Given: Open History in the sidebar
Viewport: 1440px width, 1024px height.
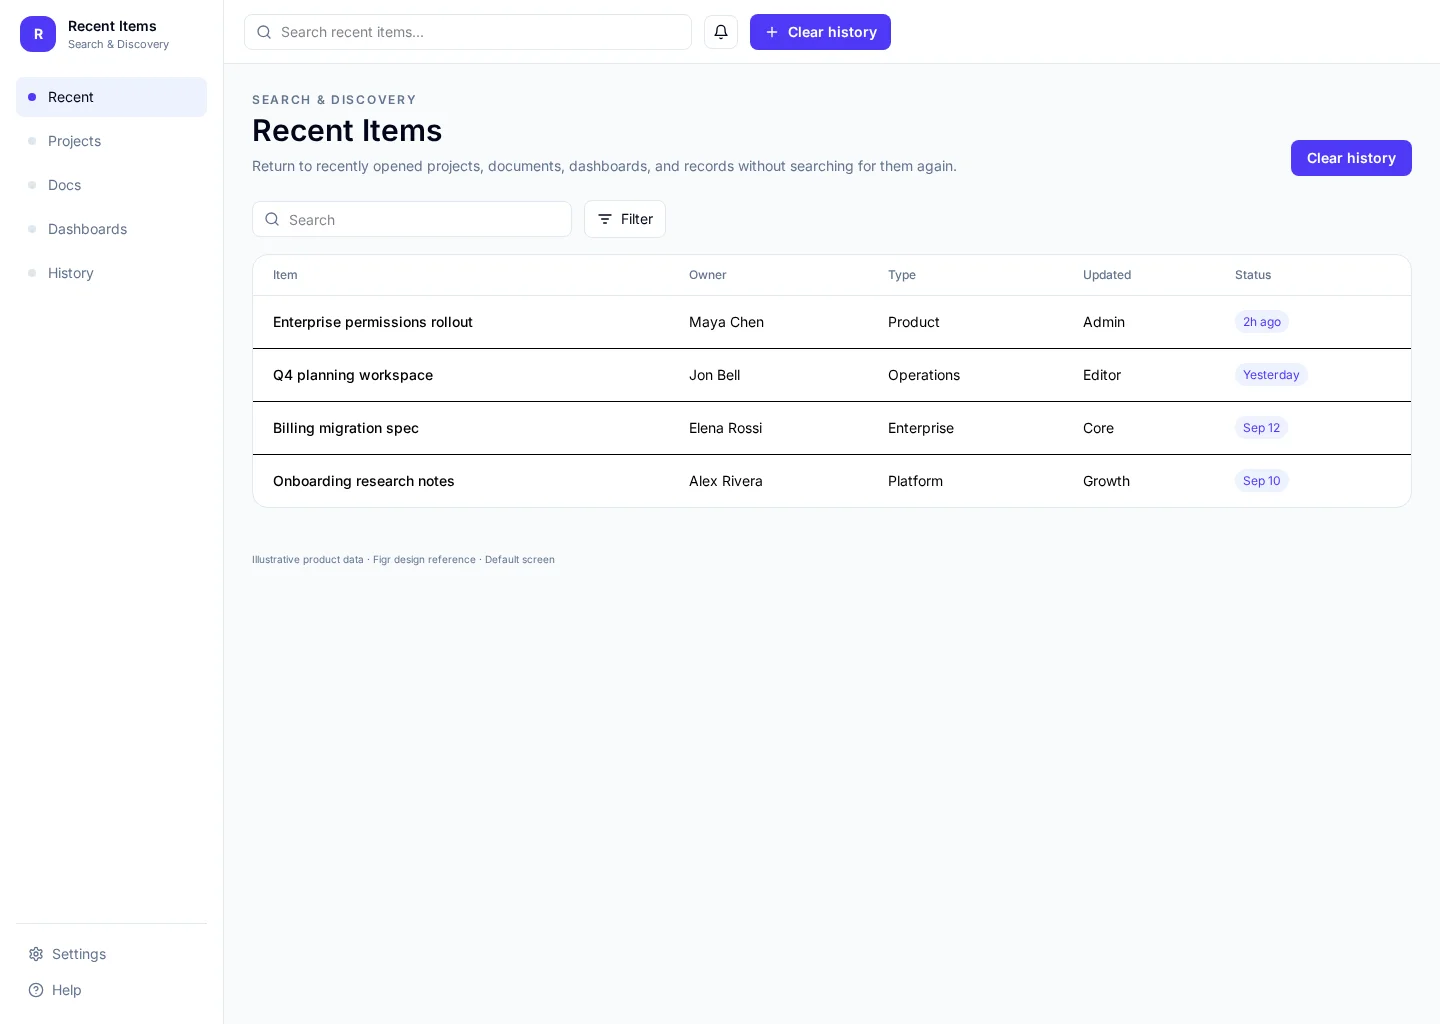Looking at the screenshot, I should click(x=111, y=273).
